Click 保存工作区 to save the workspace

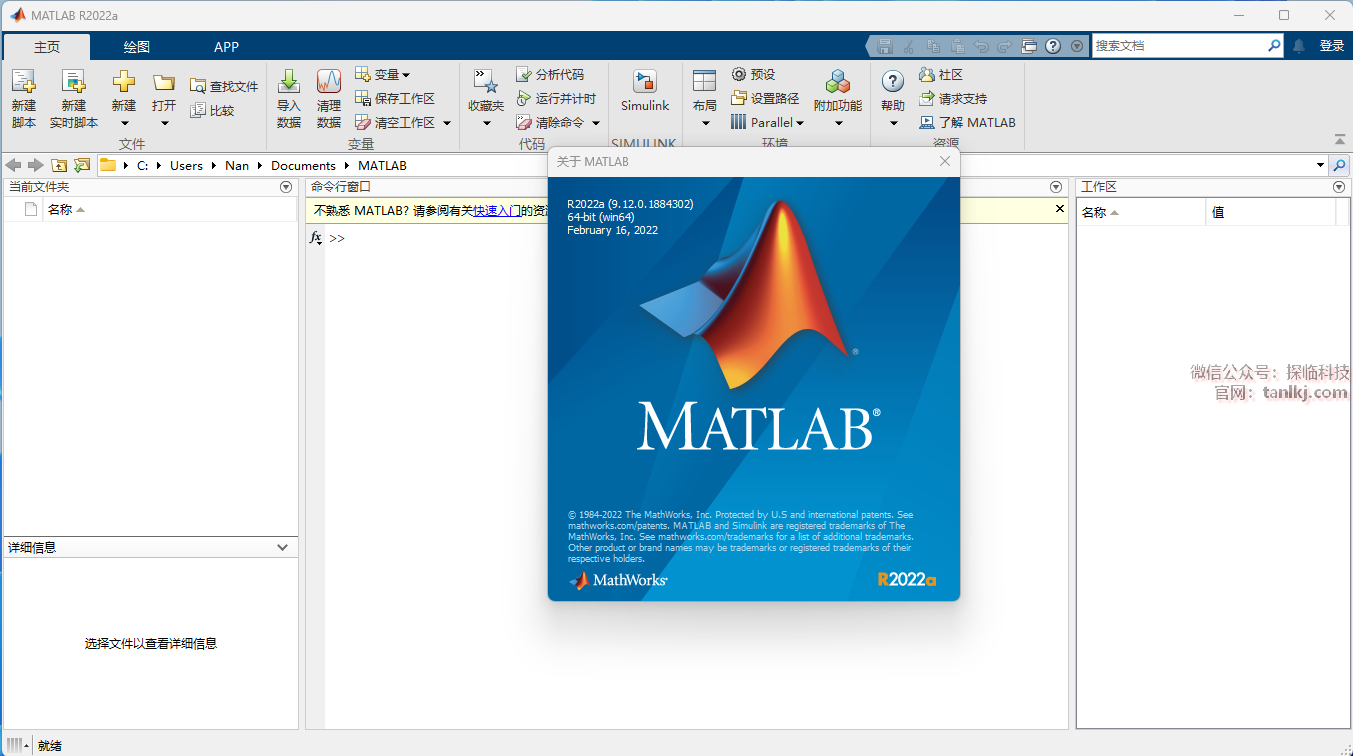point(395,98)
